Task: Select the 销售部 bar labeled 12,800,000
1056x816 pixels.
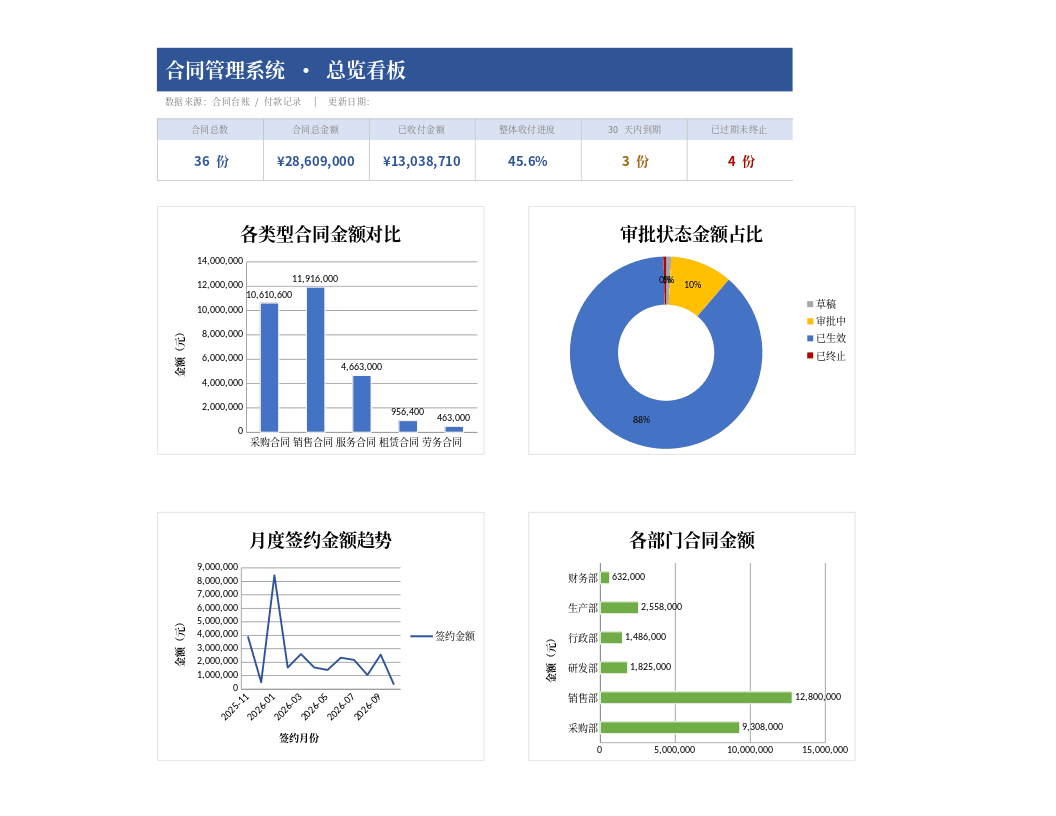Action: pyautogui.click(x=696, y=698)
